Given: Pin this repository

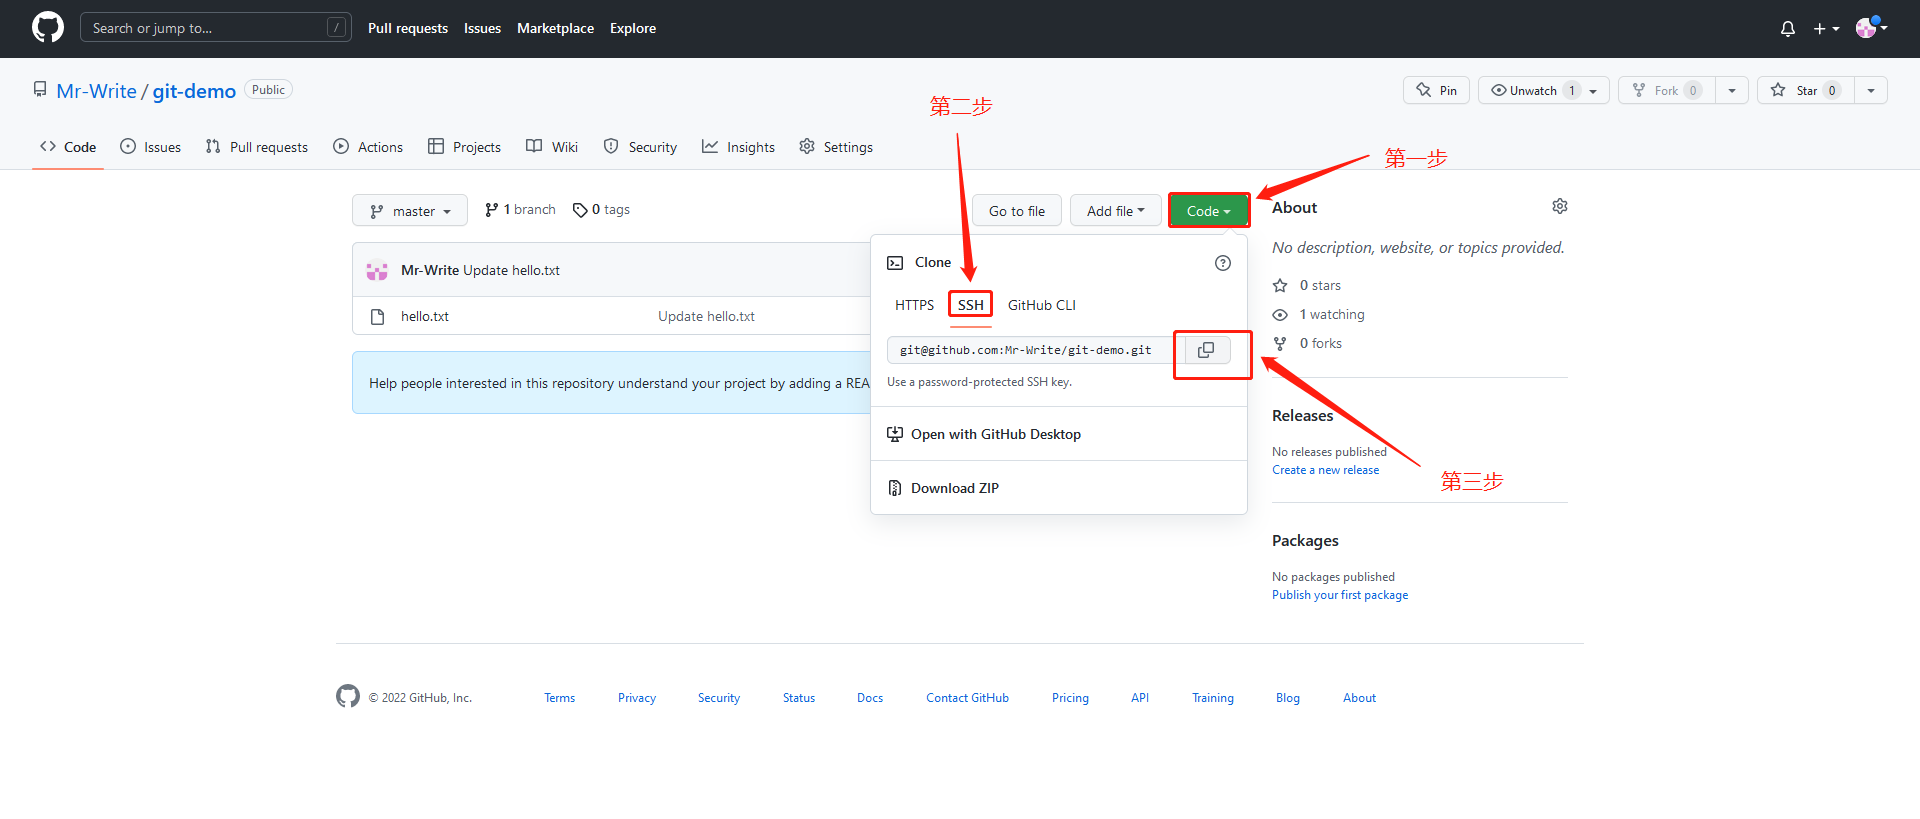Looking at the screenshot, I should tap(1436, 90).
